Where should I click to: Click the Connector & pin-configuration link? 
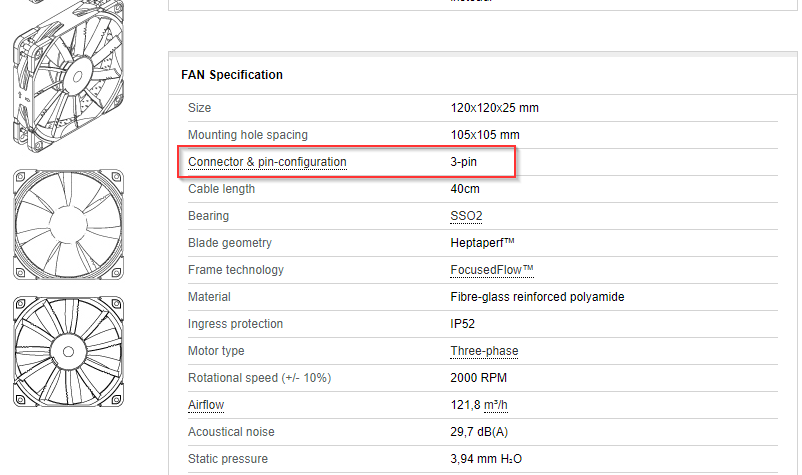pyautogui.click(x=267, y=162)
